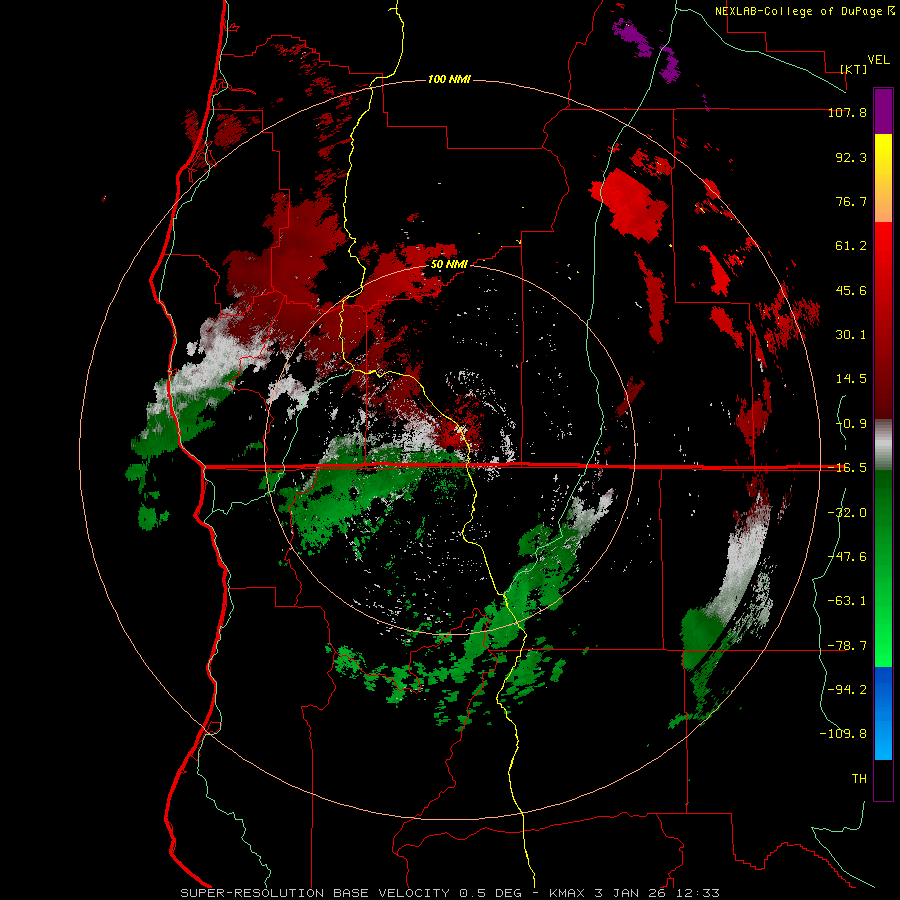
Task: Select the 45.6 legend value
Action: (x=851, y=290)
